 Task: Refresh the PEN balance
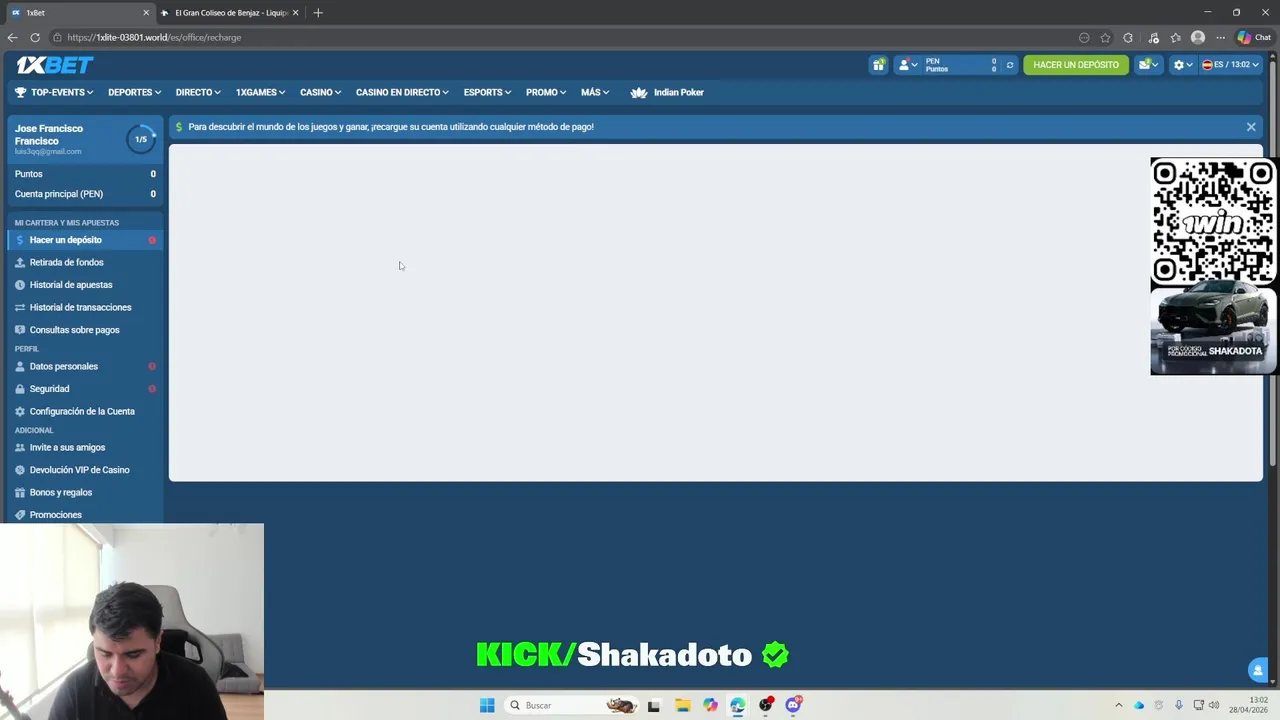point(1009,65)
